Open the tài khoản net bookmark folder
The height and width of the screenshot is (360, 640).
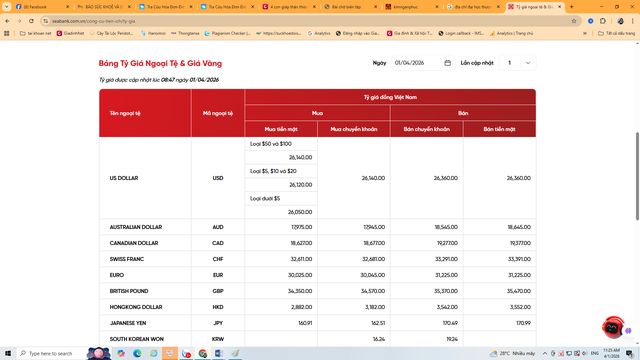click(36, 33)
